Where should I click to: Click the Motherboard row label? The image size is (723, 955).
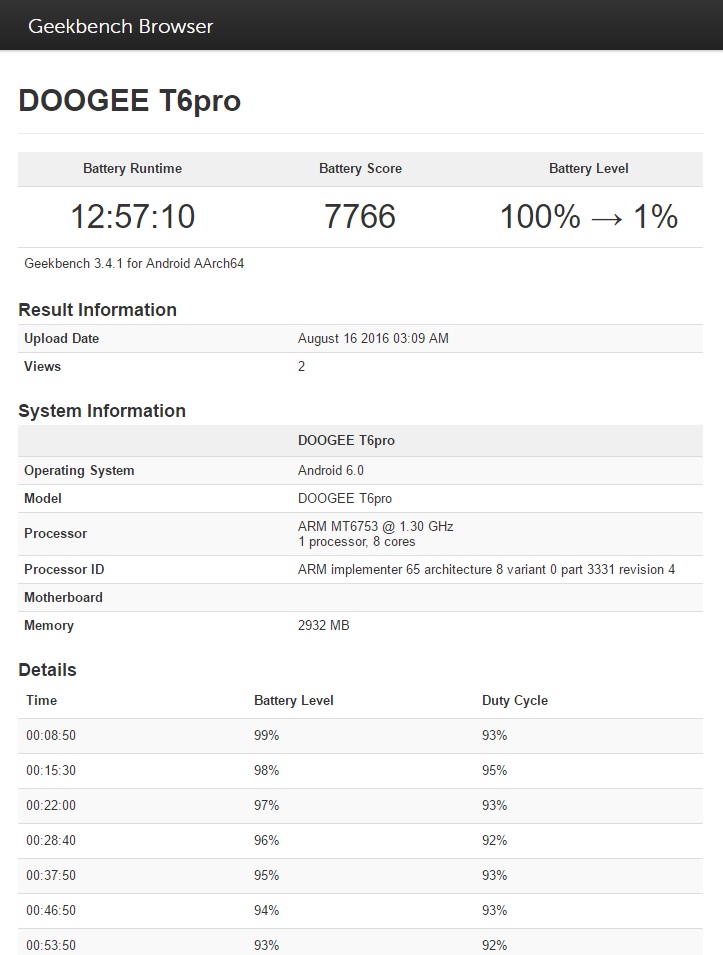(x=63, y=597)
